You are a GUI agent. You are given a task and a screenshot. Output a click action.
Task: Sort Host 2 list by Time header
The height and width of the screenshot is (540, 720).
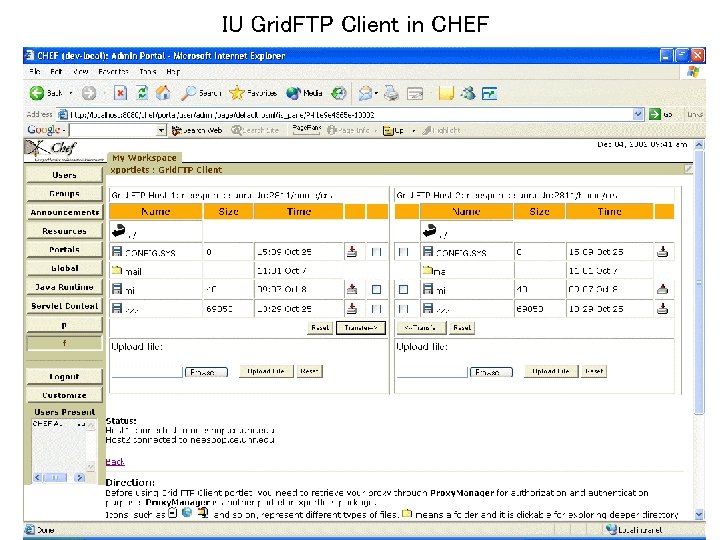[609, 212]
